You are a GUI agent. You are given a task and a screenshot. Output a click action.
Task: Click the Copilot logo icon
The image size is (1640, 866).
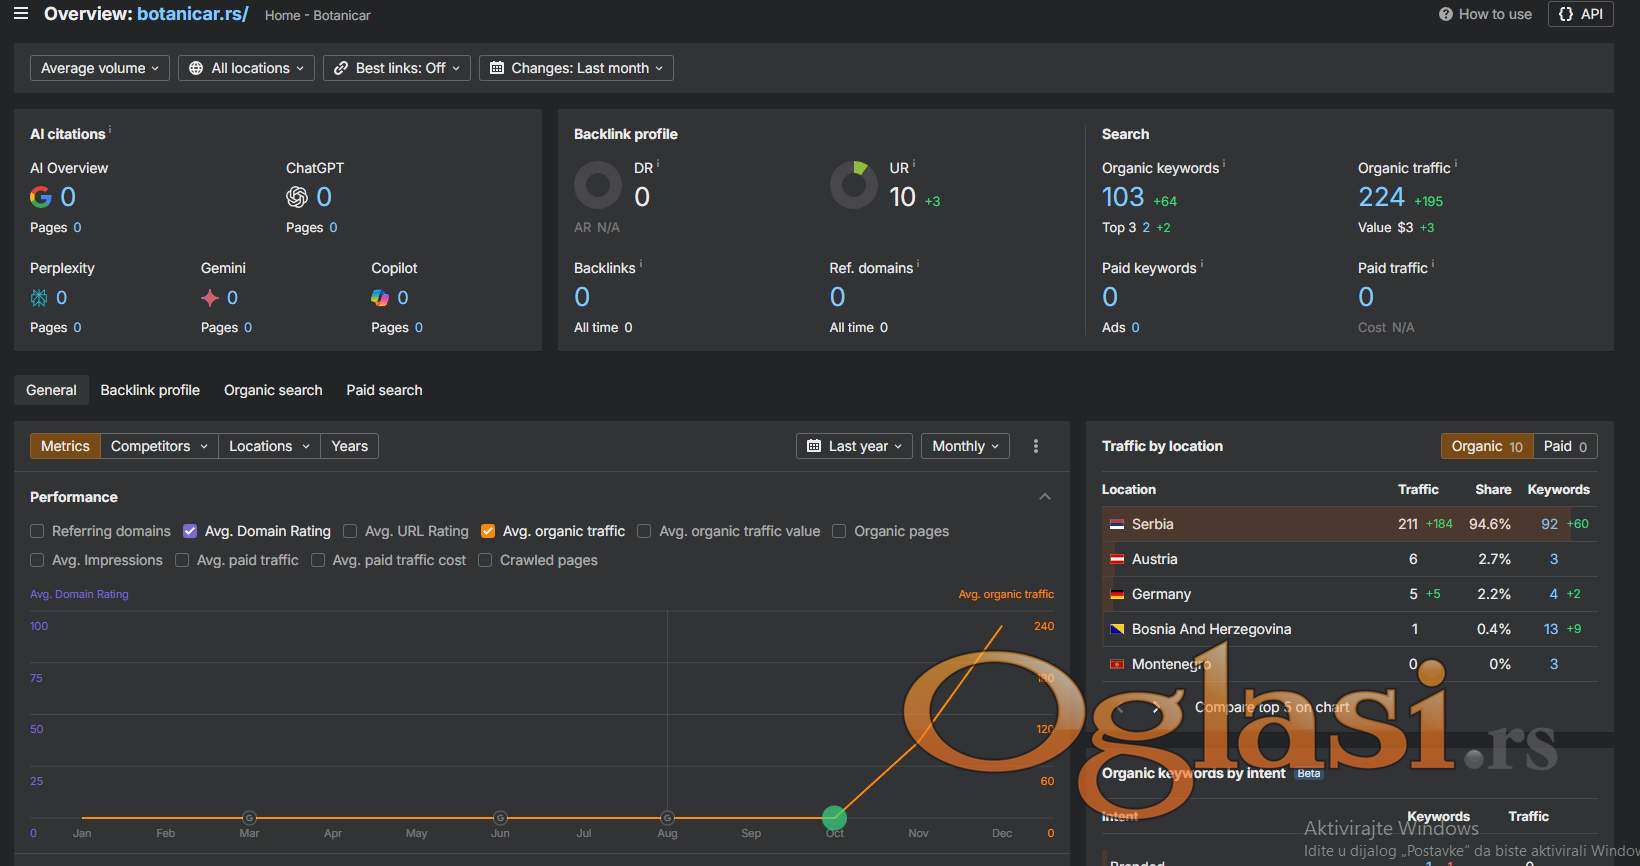tap(380, 298)
